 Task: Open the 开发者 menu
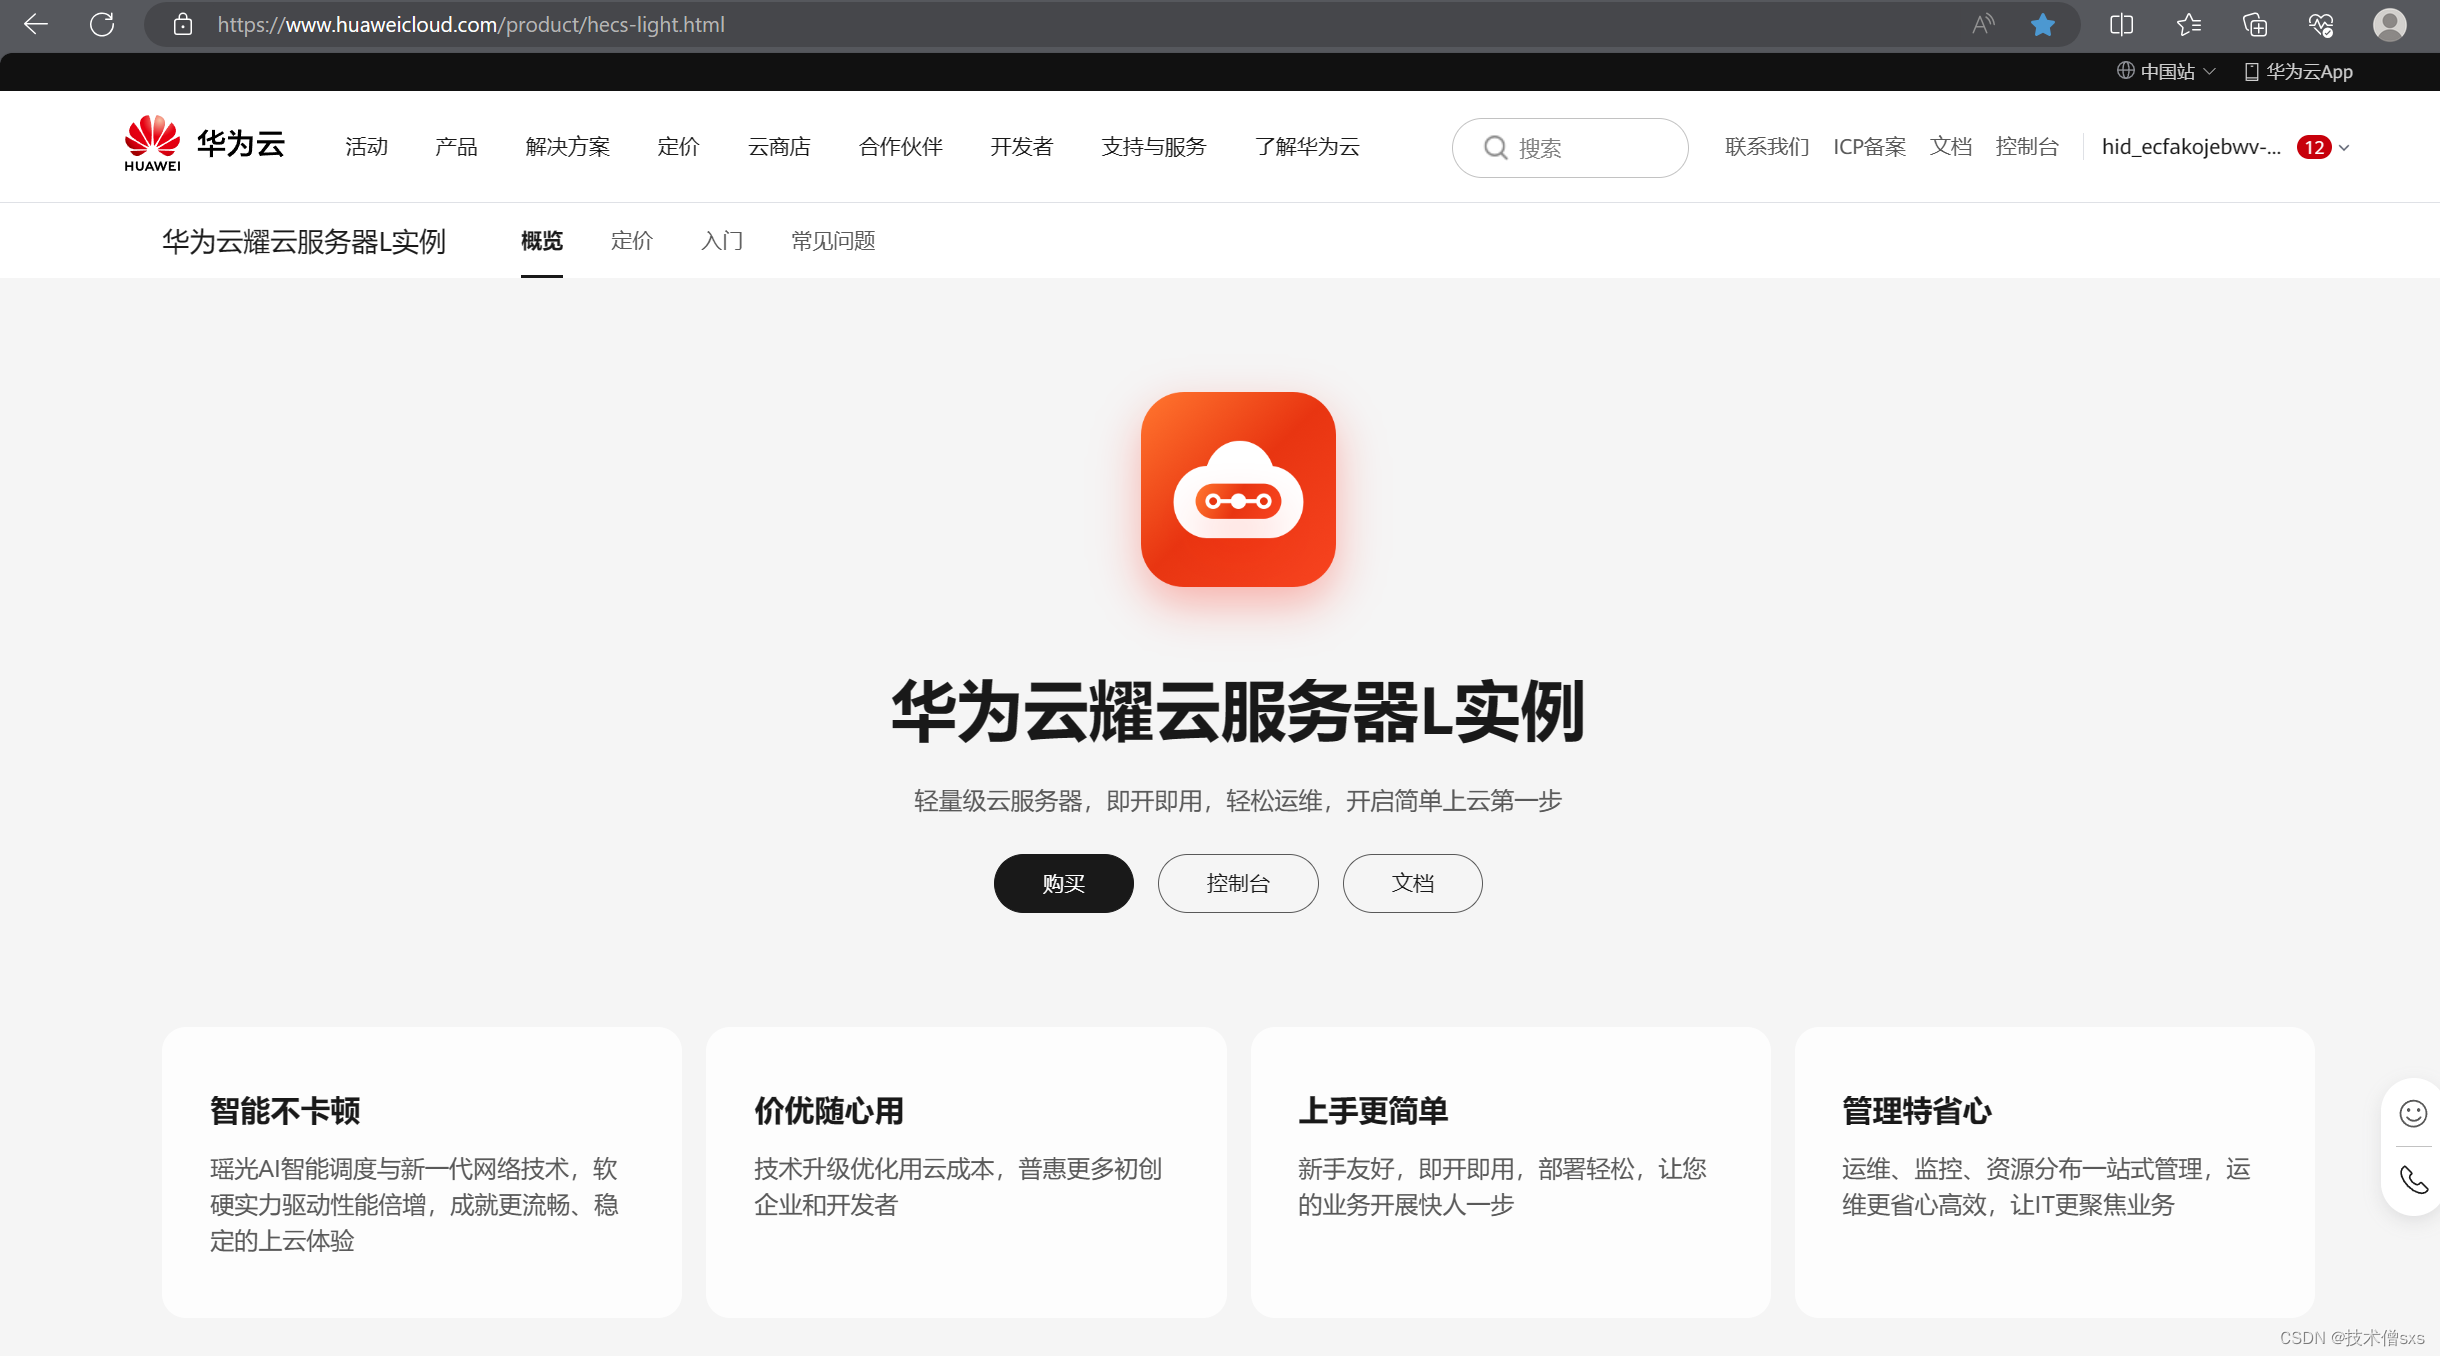(x=1021, y=147)
